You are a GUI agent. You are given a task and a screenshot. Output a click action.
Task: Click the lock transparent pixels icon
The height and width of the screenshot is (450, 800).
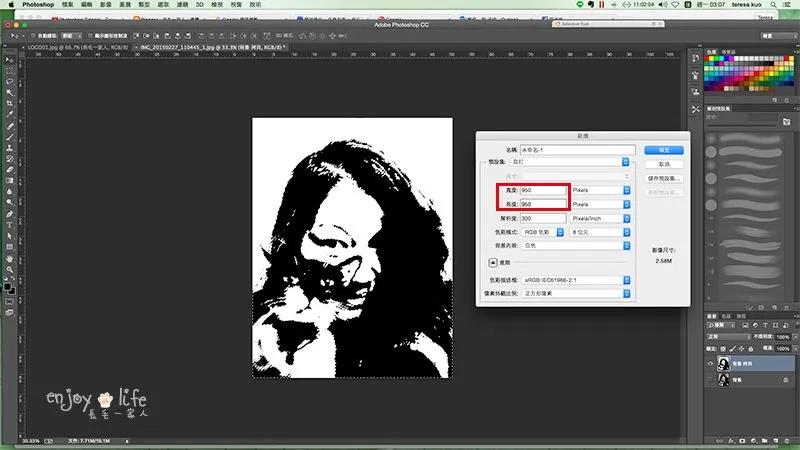coord(723,349)
